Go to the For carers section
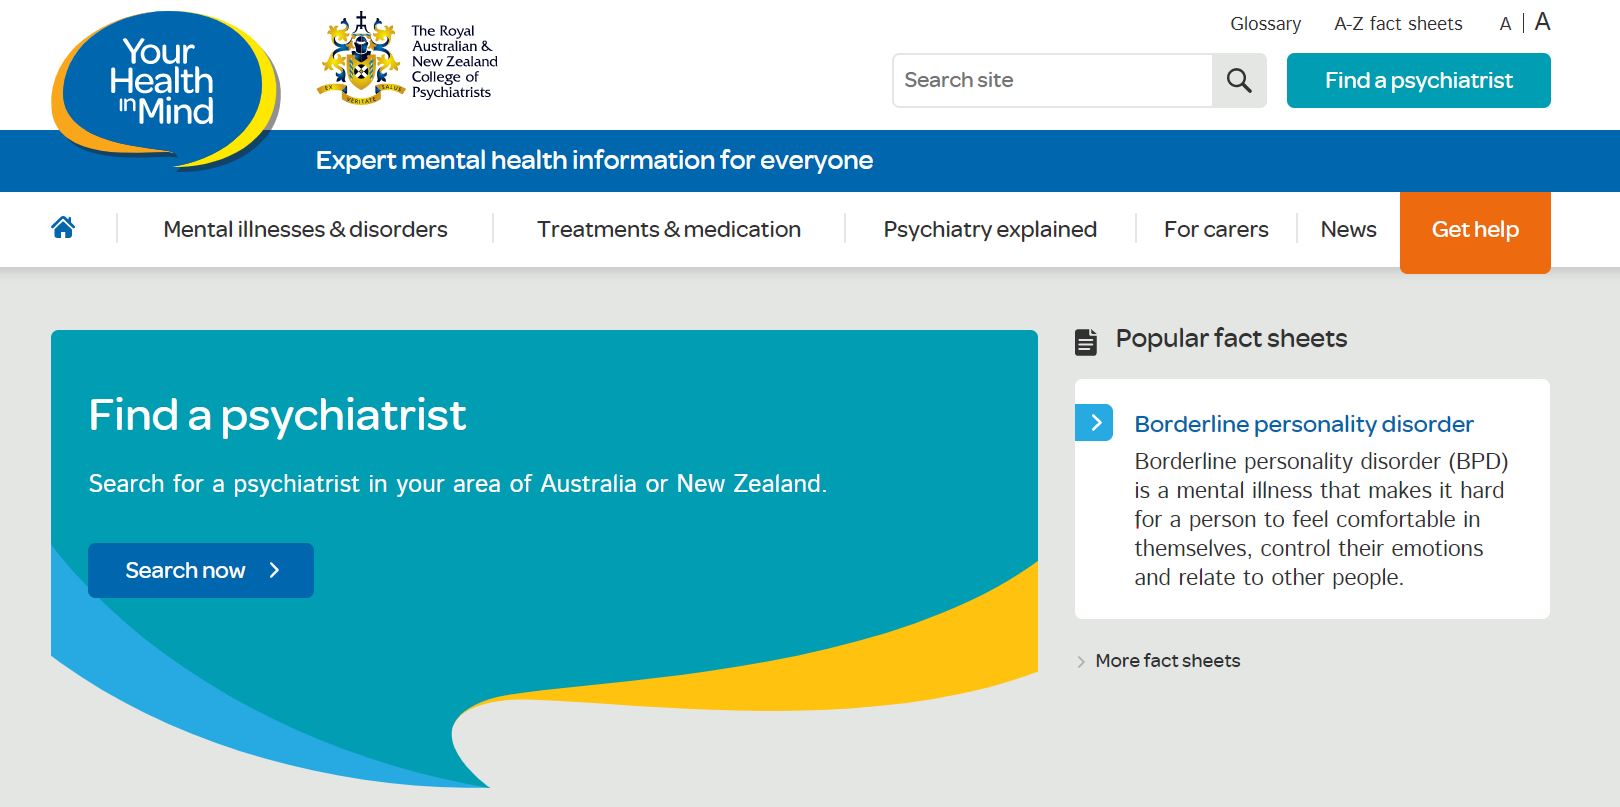The height and width of the screenshot is (807, 1620). coord(1216,229)
